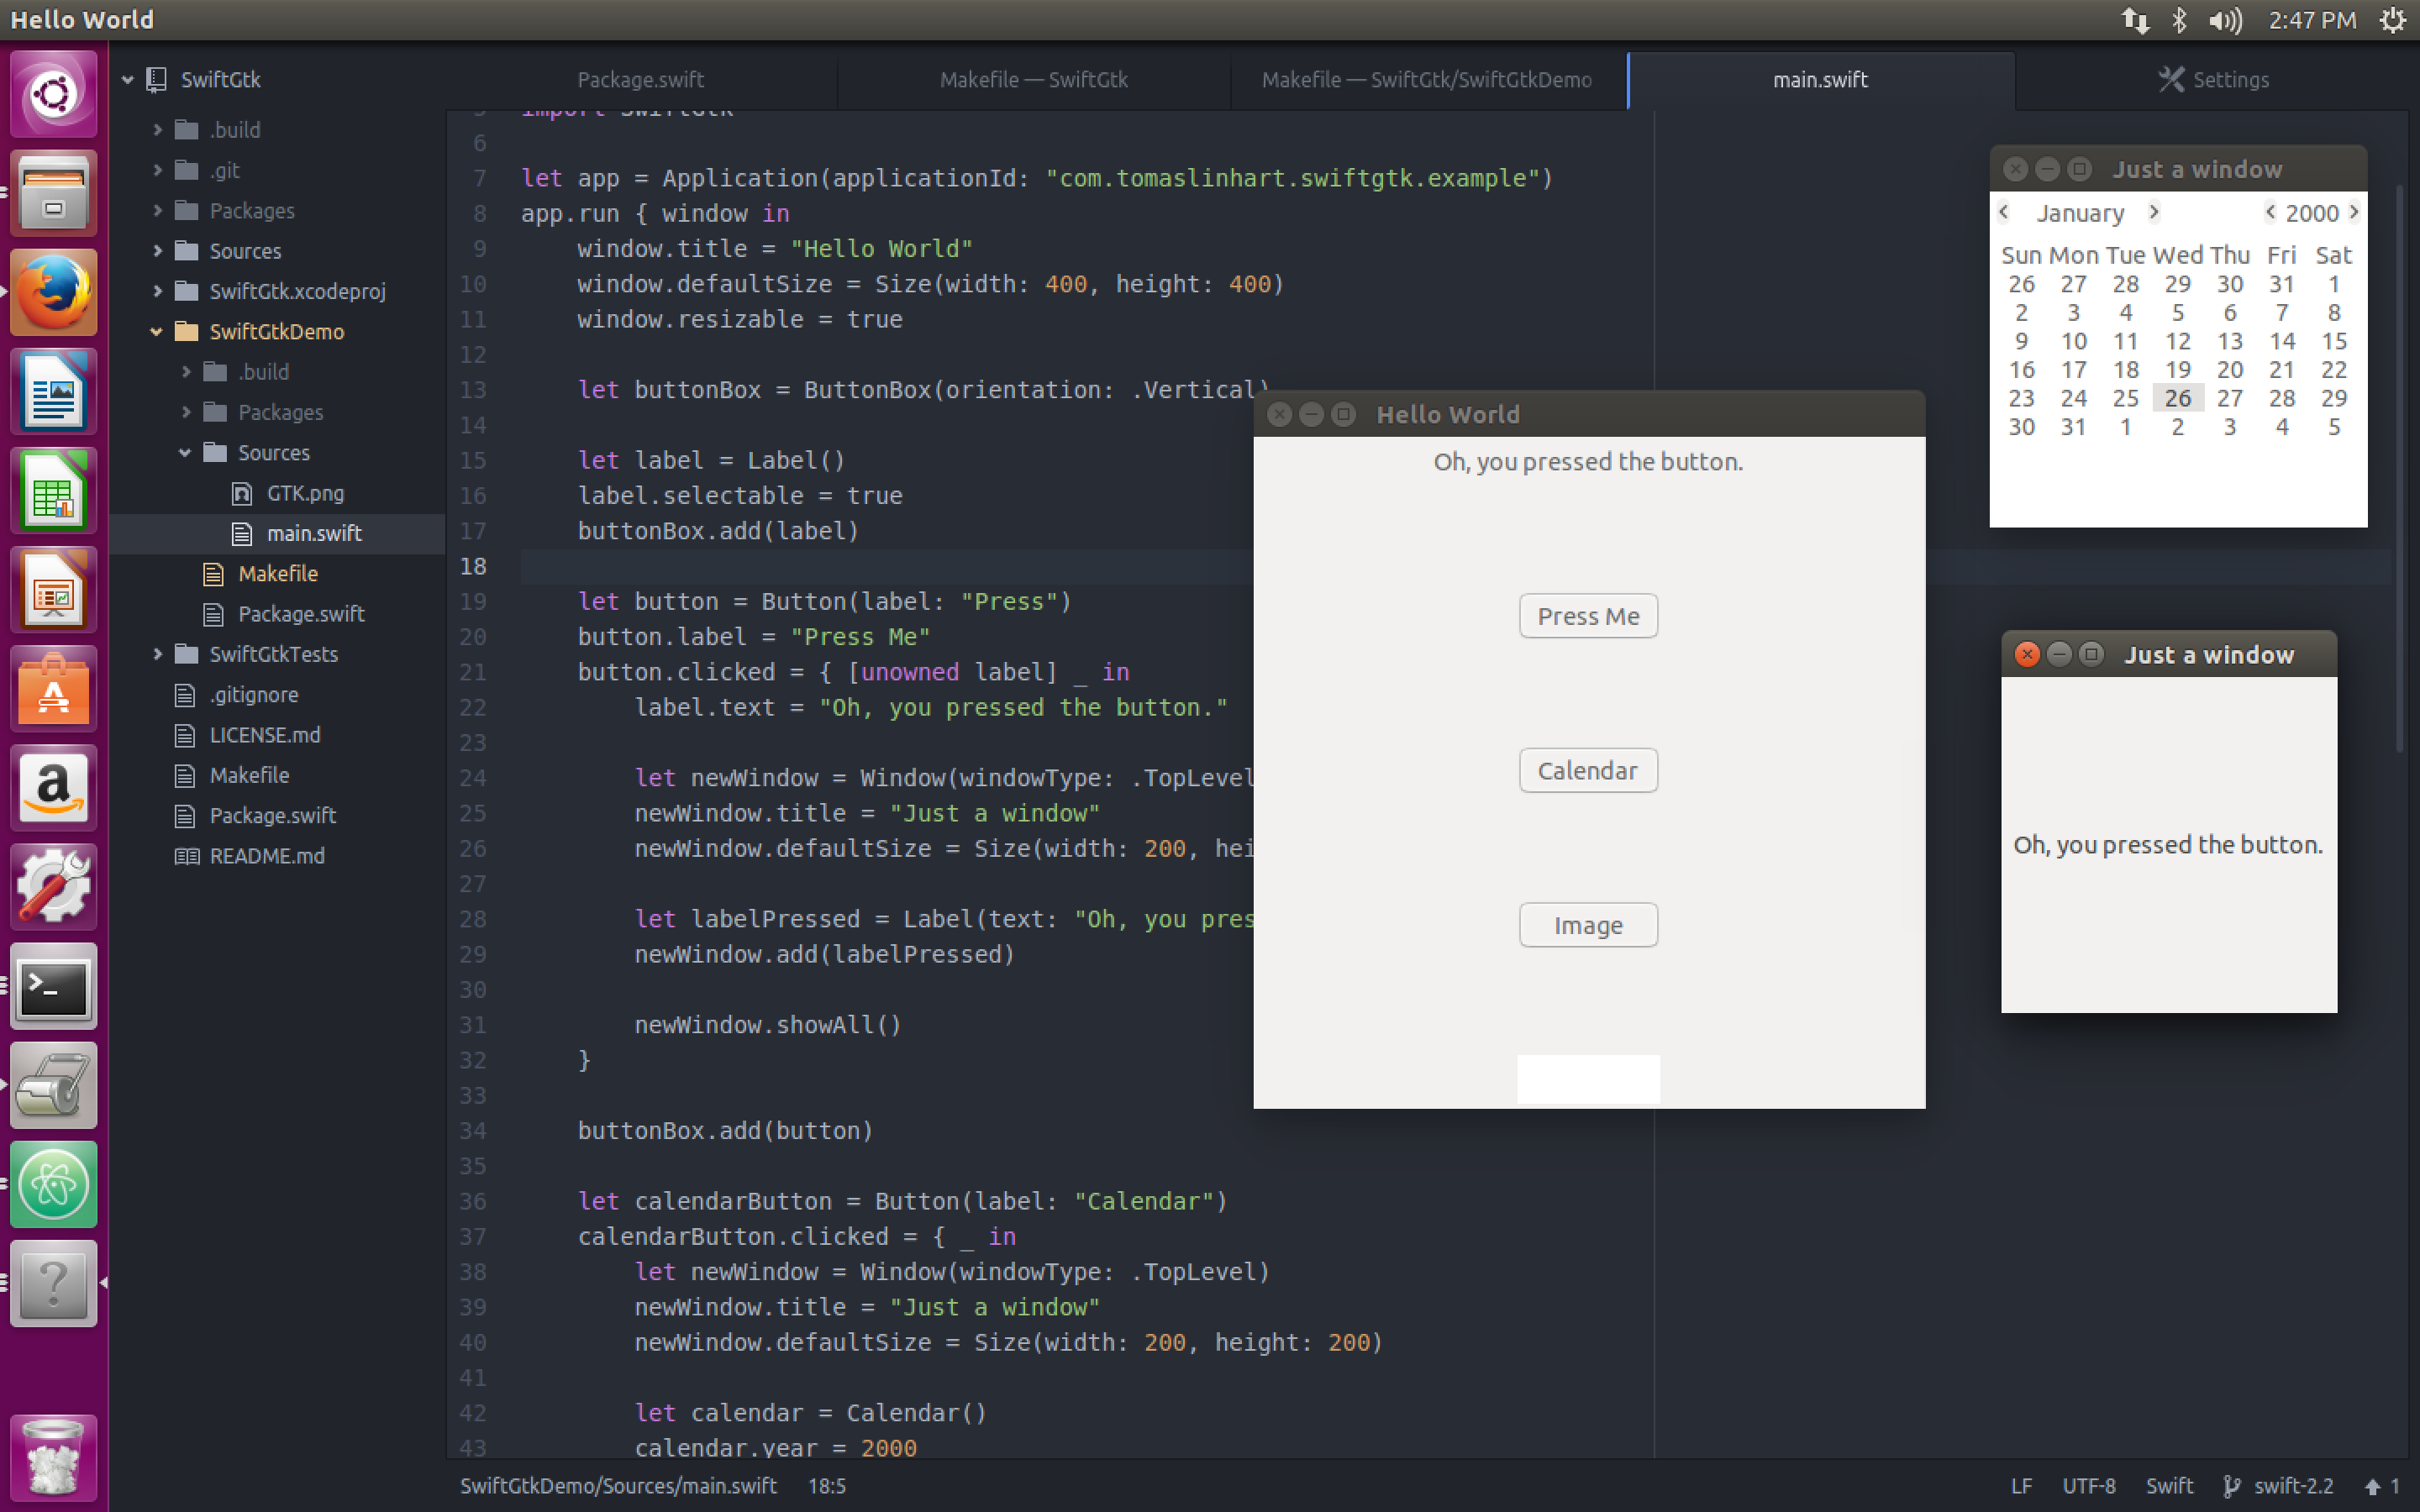The image size is (2420, 1512).
Task: Open the Ubuntu Software Center icon
Action: tap(53, 689)
